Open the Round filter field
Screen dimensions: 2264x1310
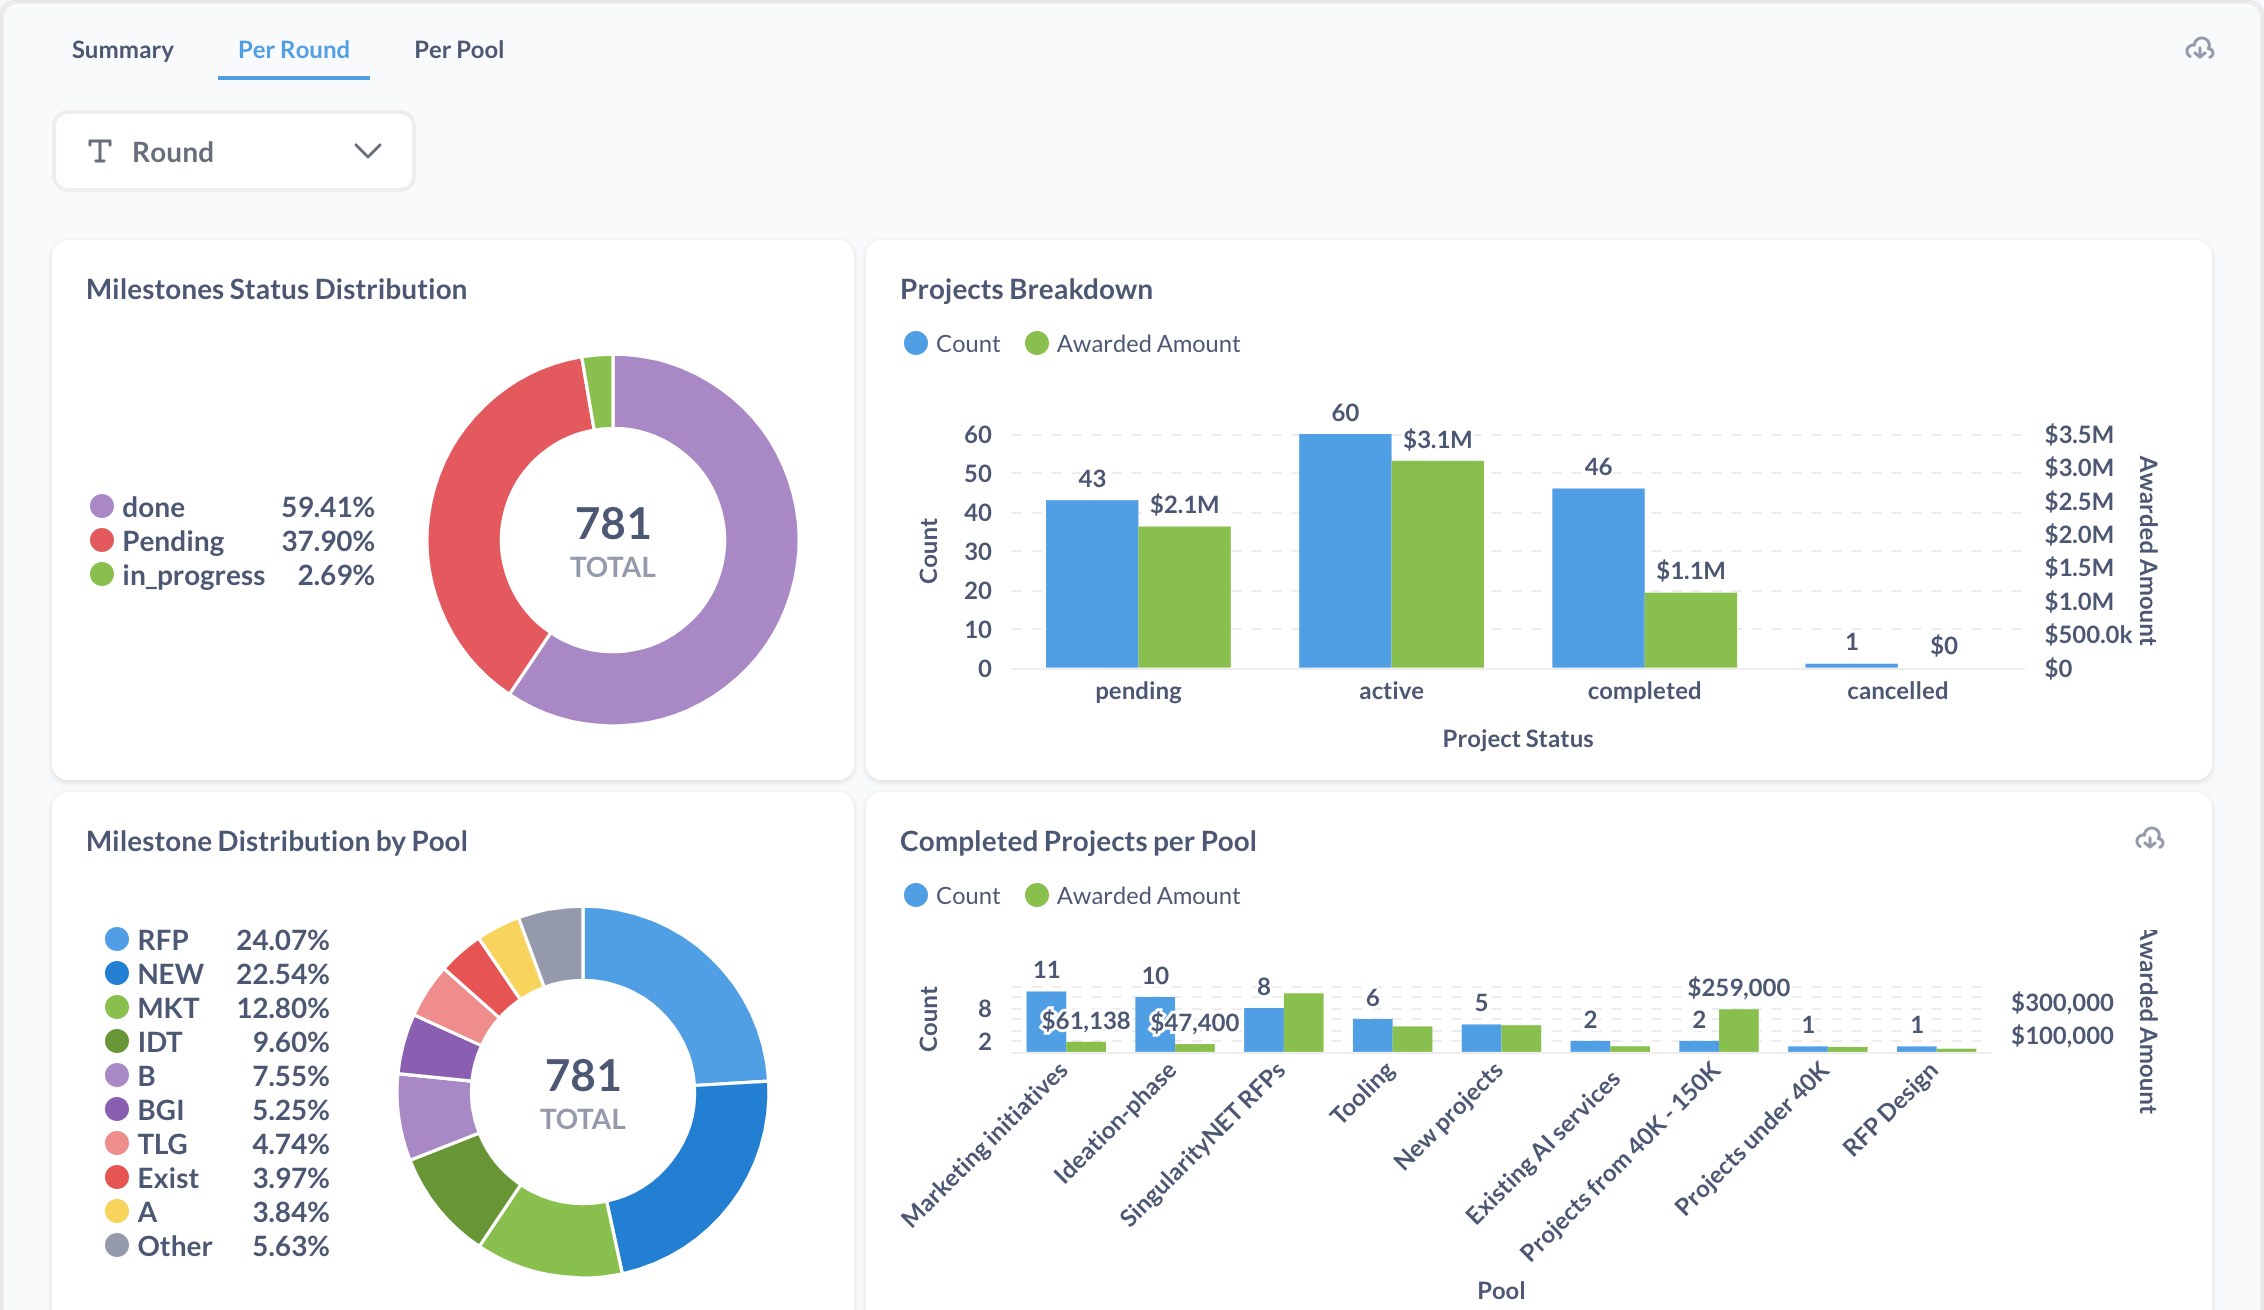234,151
